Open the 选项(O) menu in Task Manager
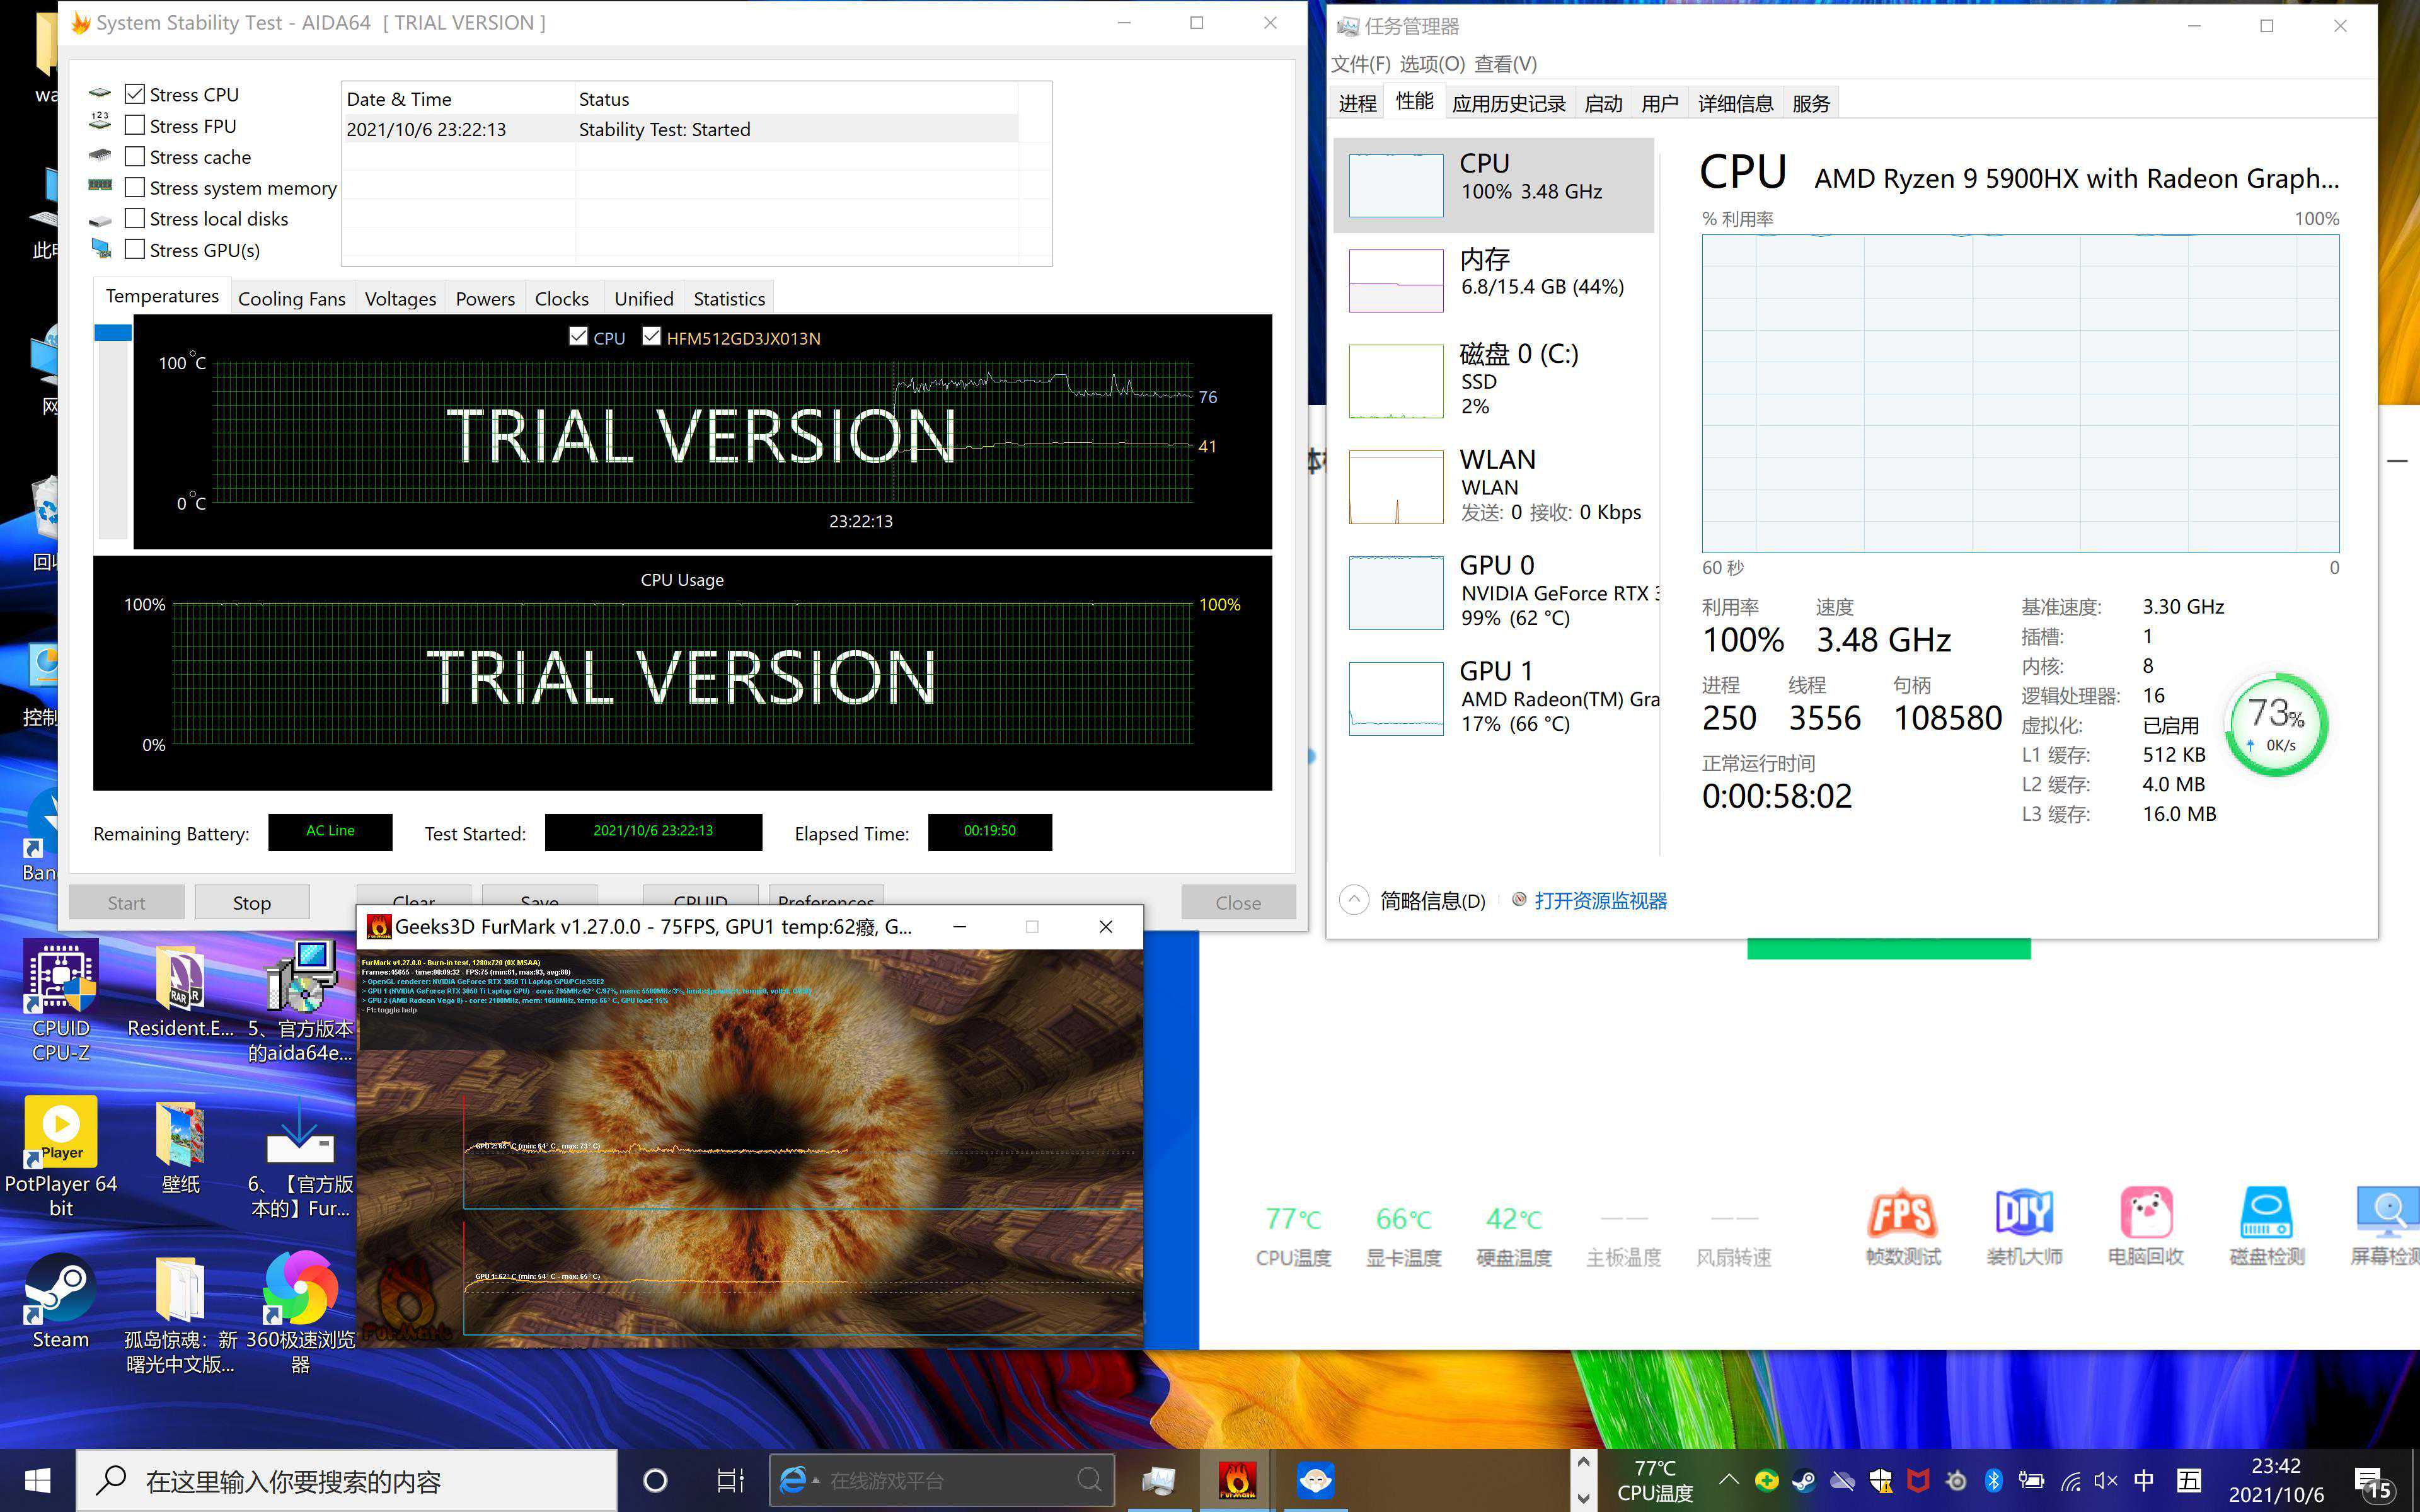The image size is (2420, 1512). click(1431, 64)
